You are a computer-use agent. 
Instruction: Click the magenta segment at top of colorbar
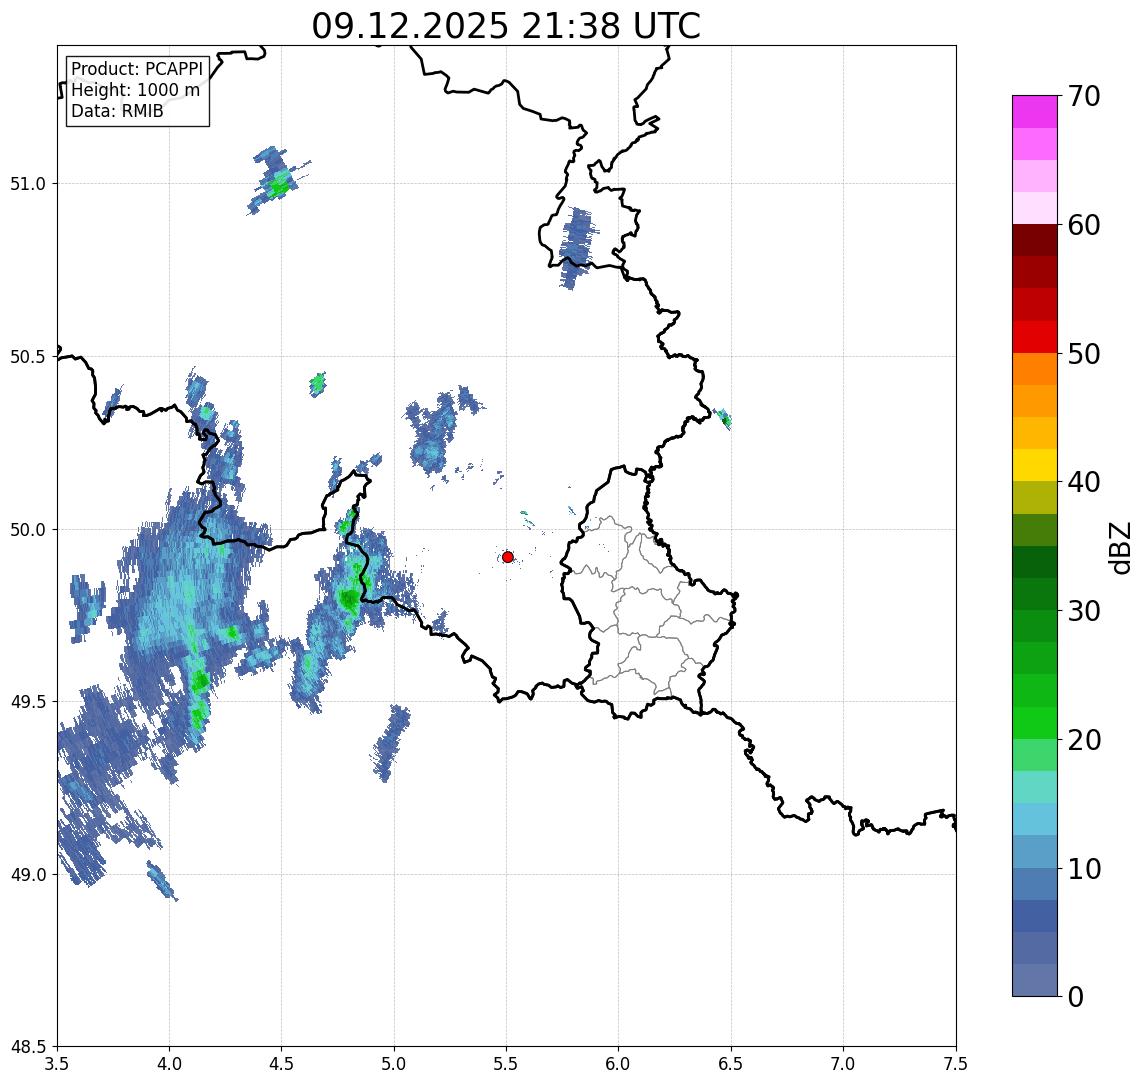click(1035, 112)
